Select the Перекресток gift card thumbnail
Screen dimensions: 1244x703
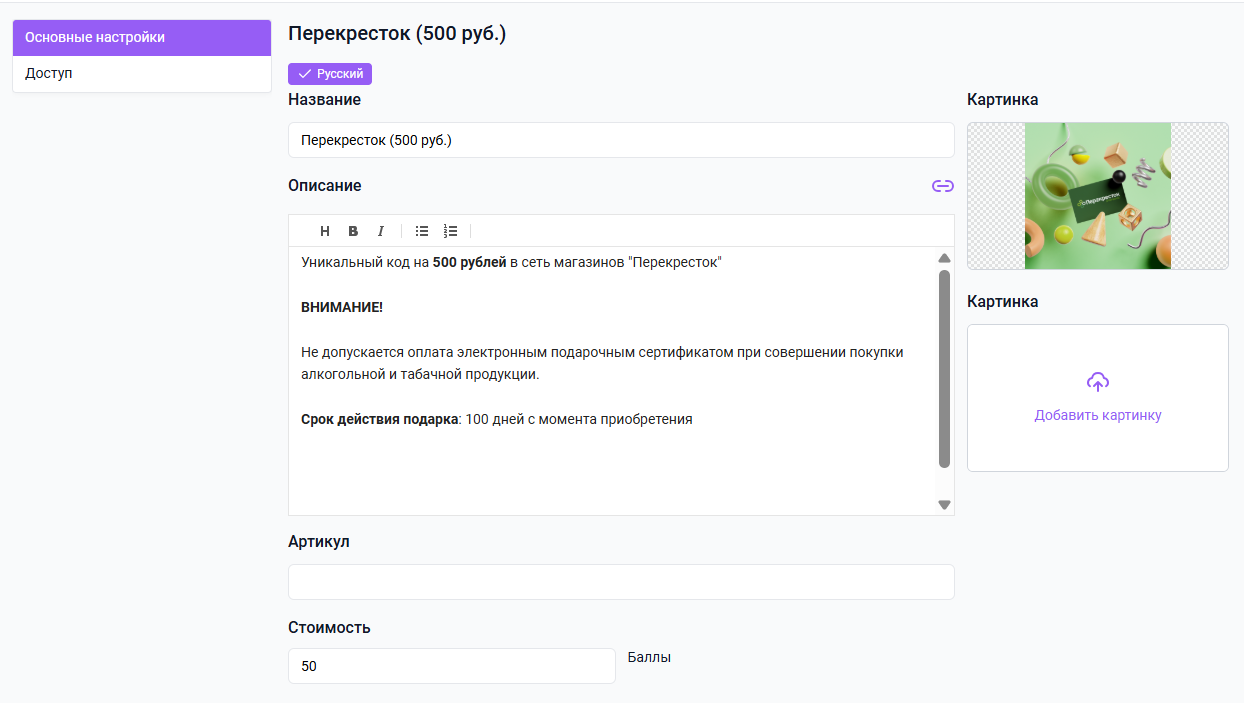(1097, 196)
